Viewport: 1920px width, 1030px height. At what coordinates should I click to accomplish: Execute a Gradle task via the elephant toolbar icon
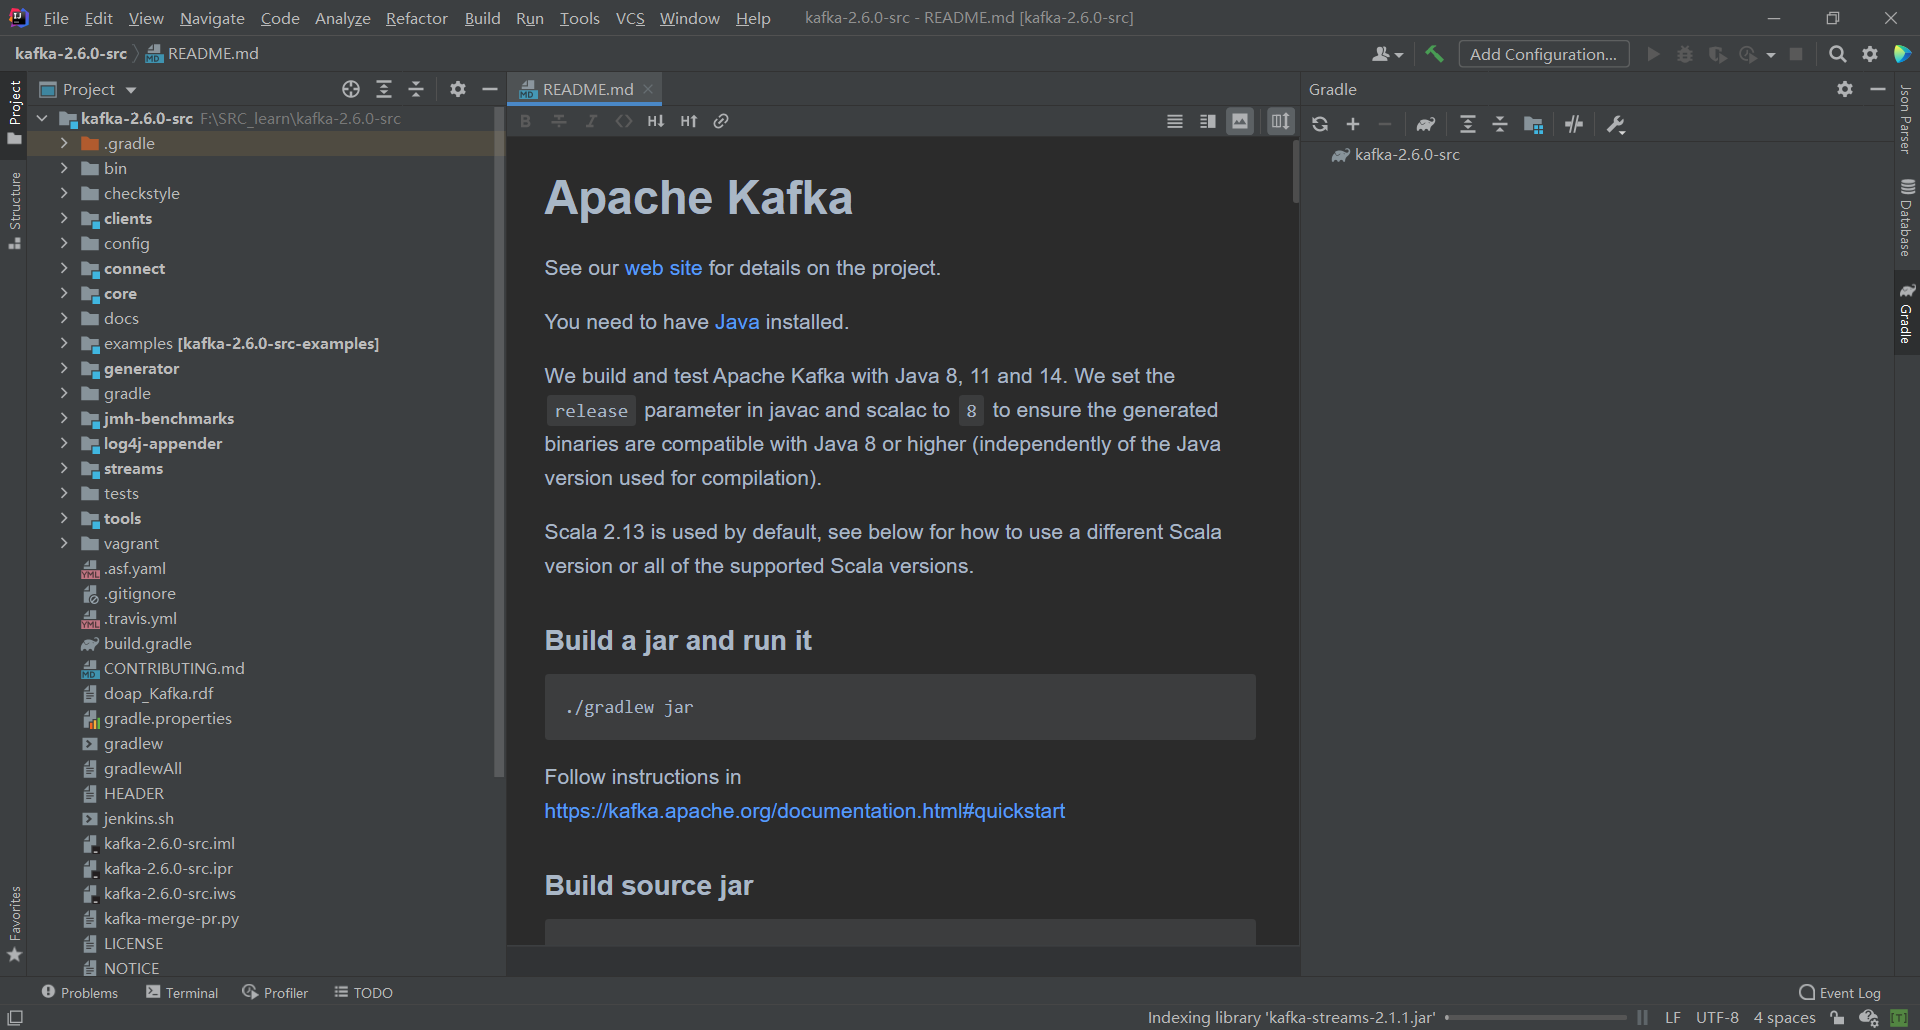click(x=1426, y=124)
